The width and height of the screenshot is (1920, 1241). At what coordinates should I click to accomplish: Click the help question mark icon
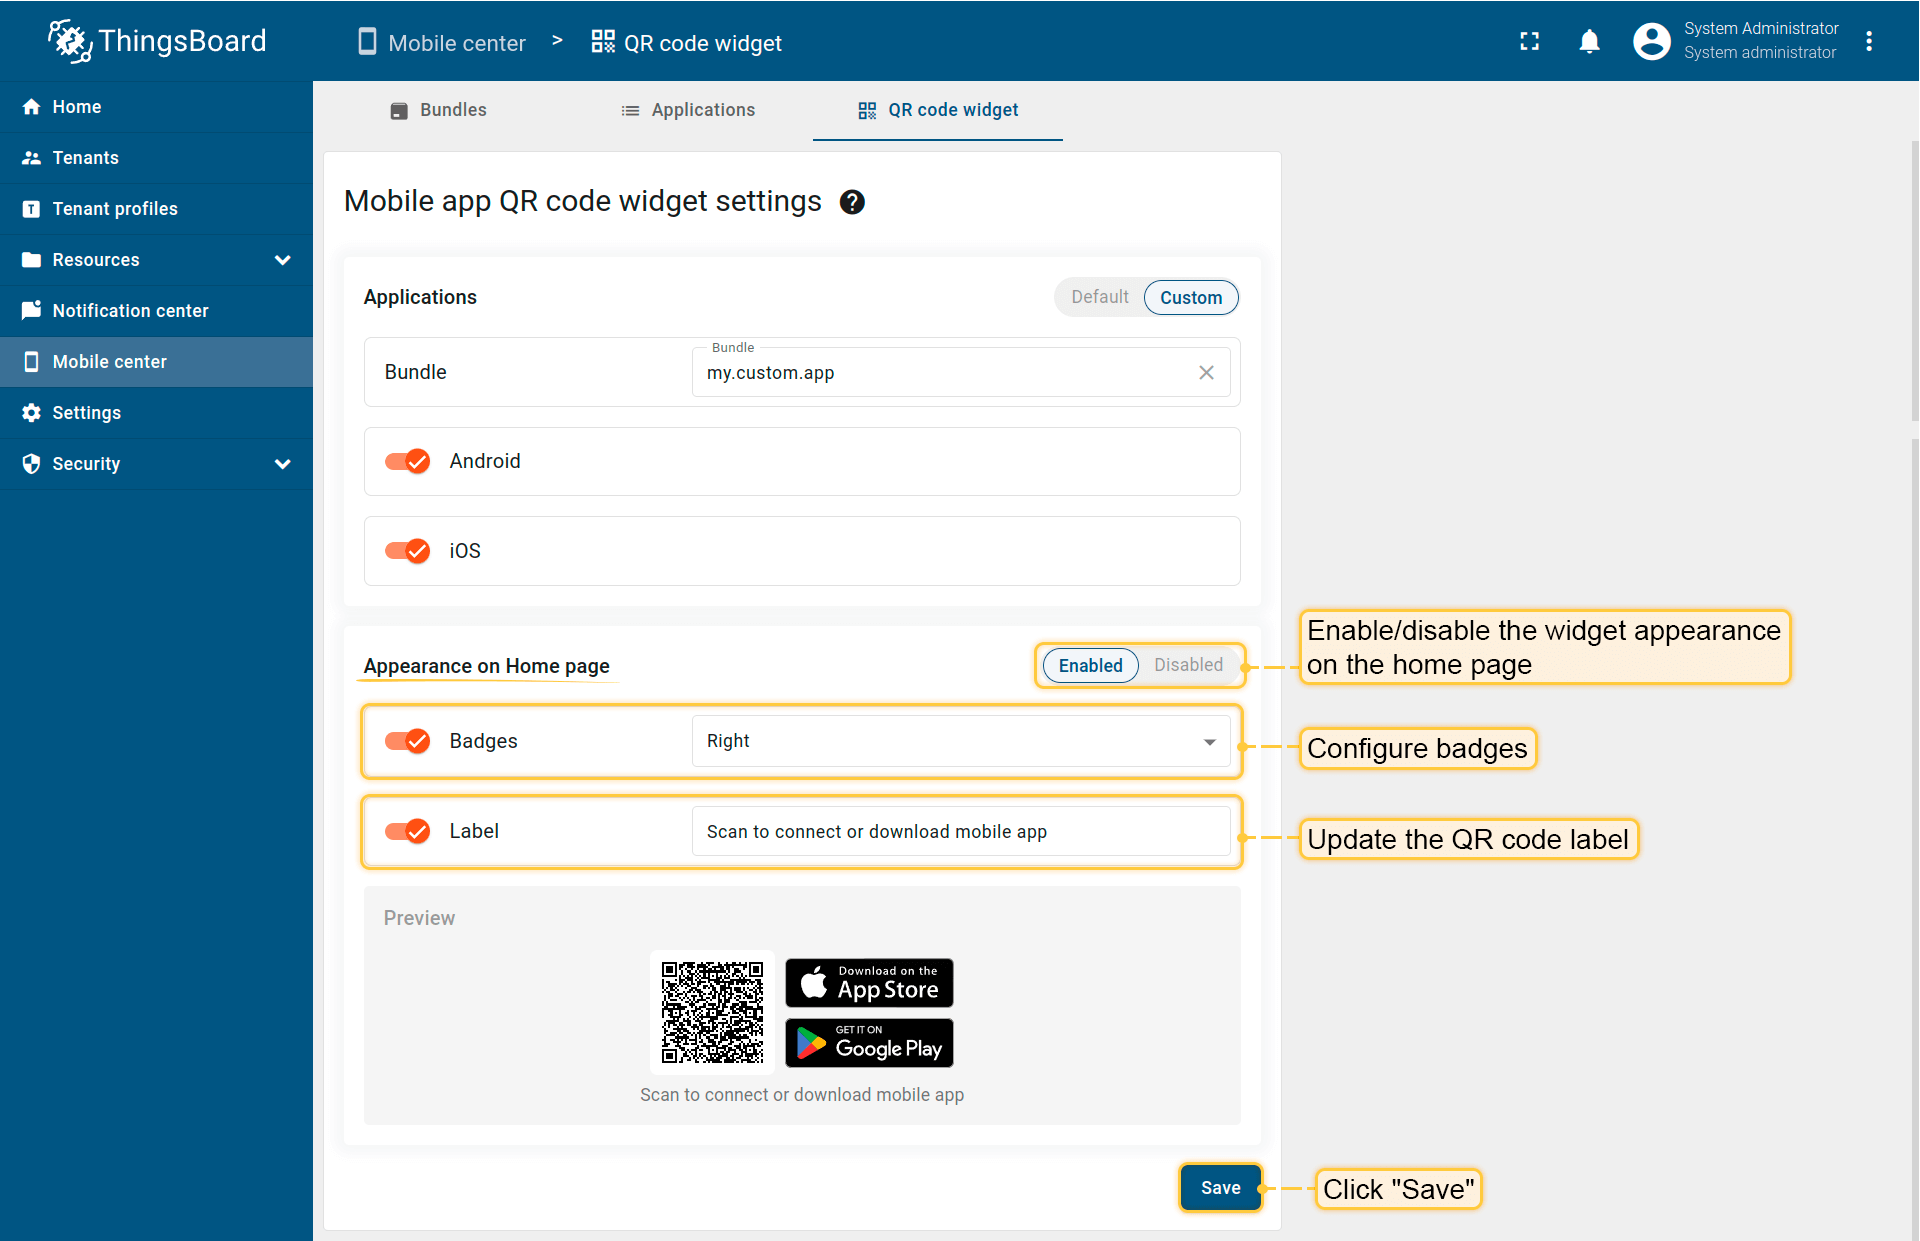[x=852, y=202]
